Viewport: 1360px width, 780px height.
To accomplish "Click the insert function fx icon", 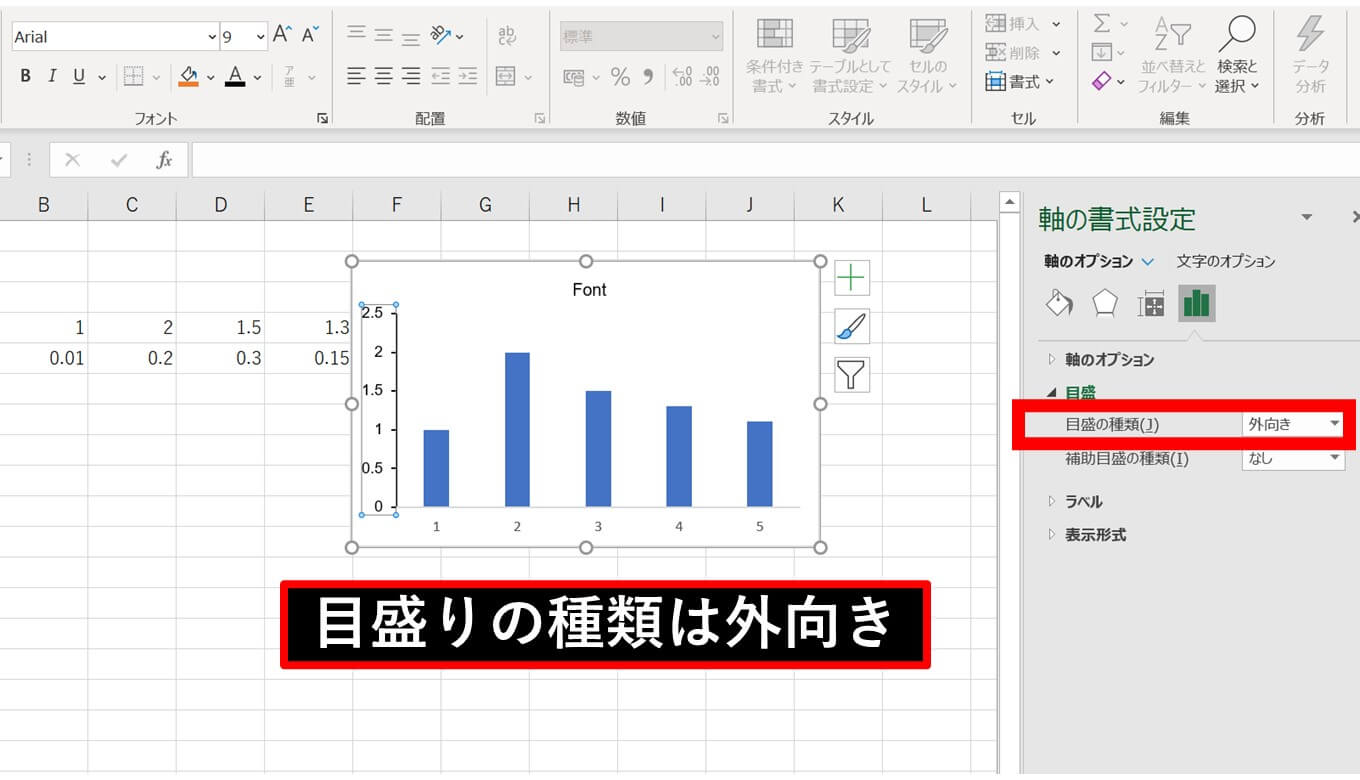I will [164, 160].
